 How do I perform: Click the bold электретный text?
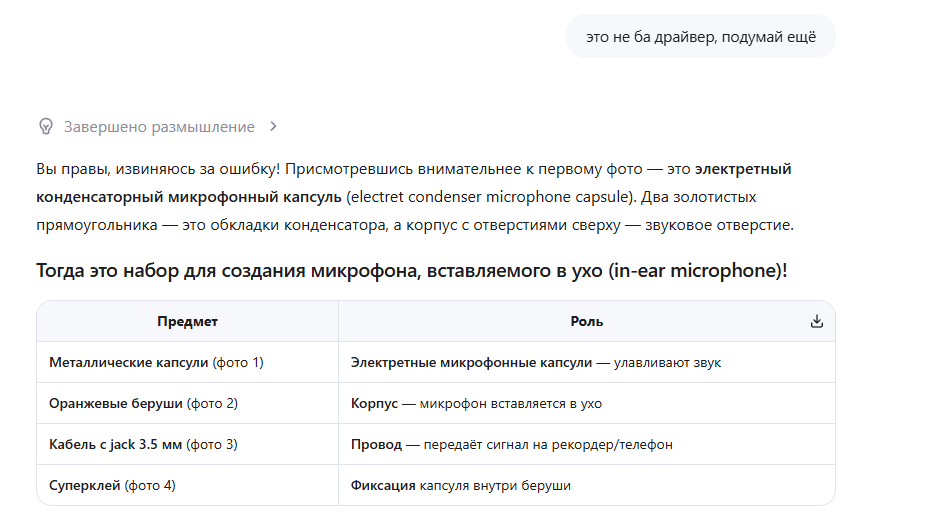[x=743, y=169]
